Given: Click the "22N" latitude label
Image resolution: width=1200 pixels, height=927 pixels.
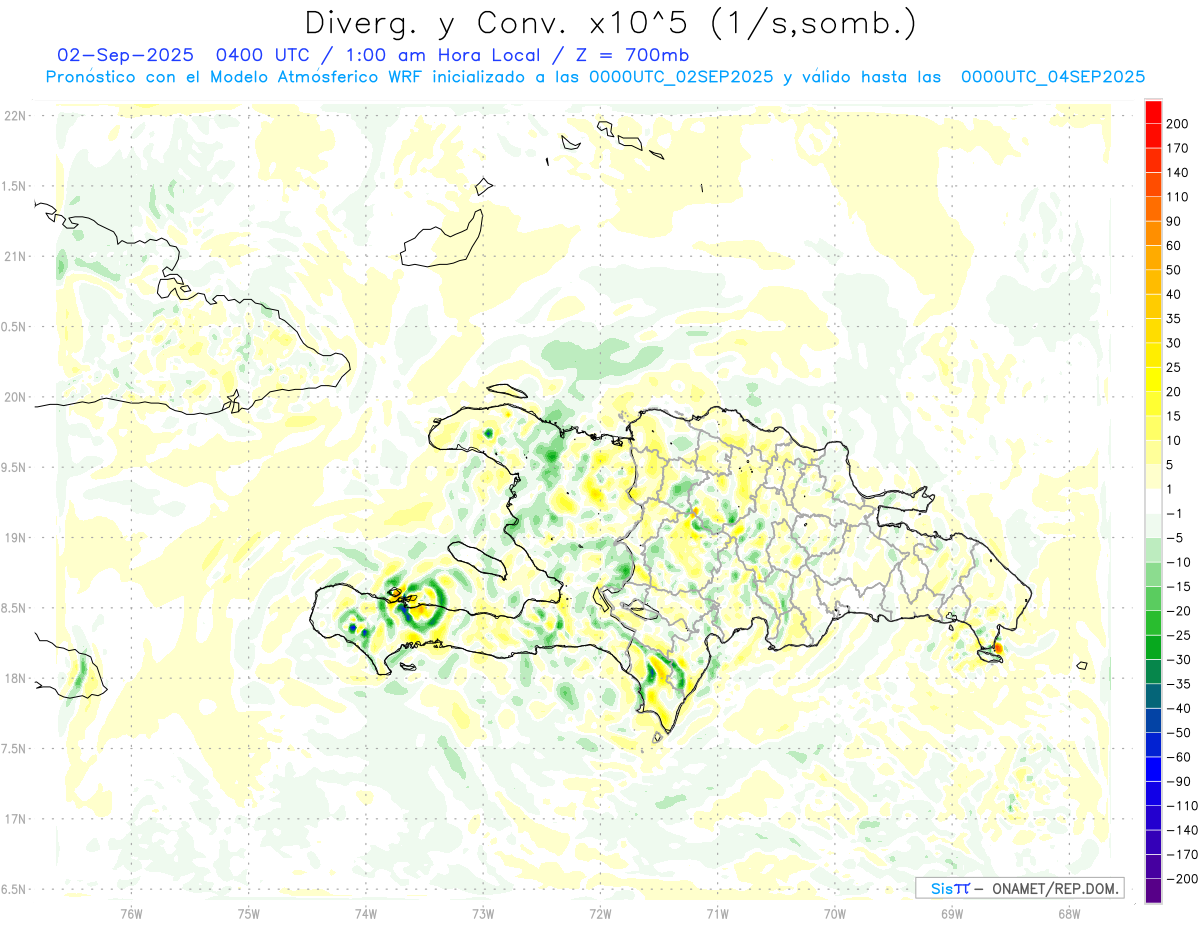Looking at the screenshot, I should [x=15, y=115].
